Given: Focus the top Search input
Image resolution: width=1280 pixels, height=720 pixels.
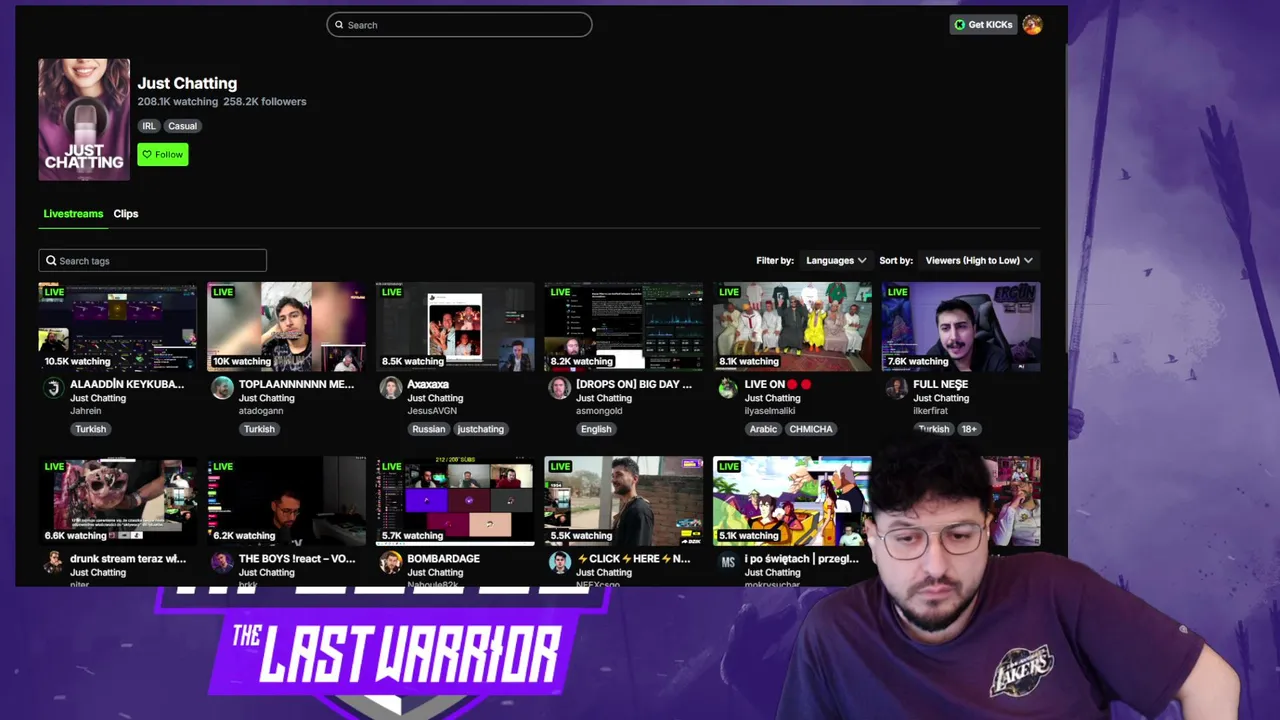Looking at the screenshot, I should click(459, 25).
